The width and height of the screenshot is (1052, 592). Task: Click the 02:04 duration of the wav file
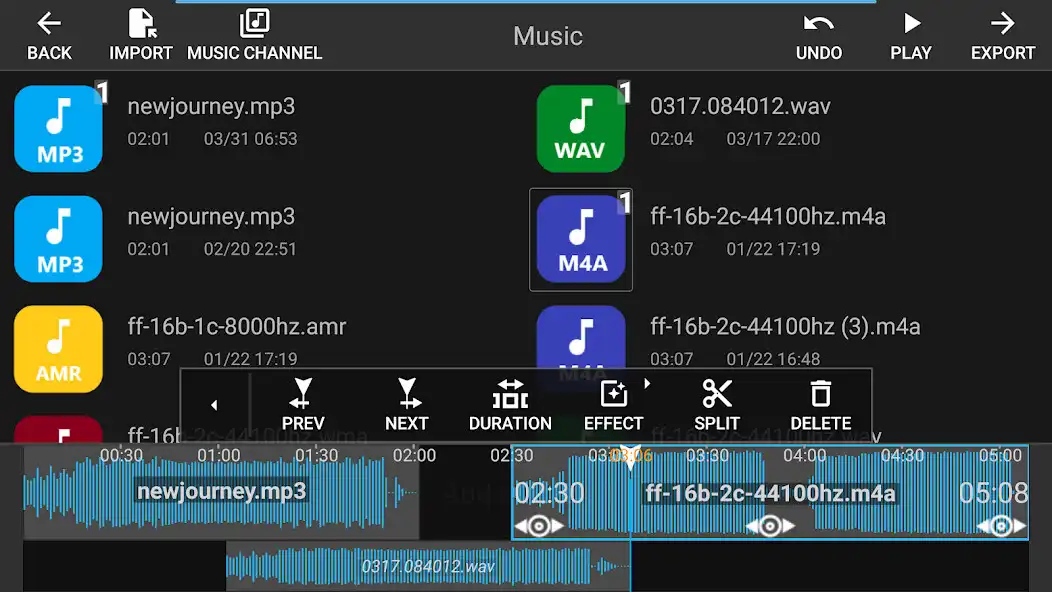[671, 139]
